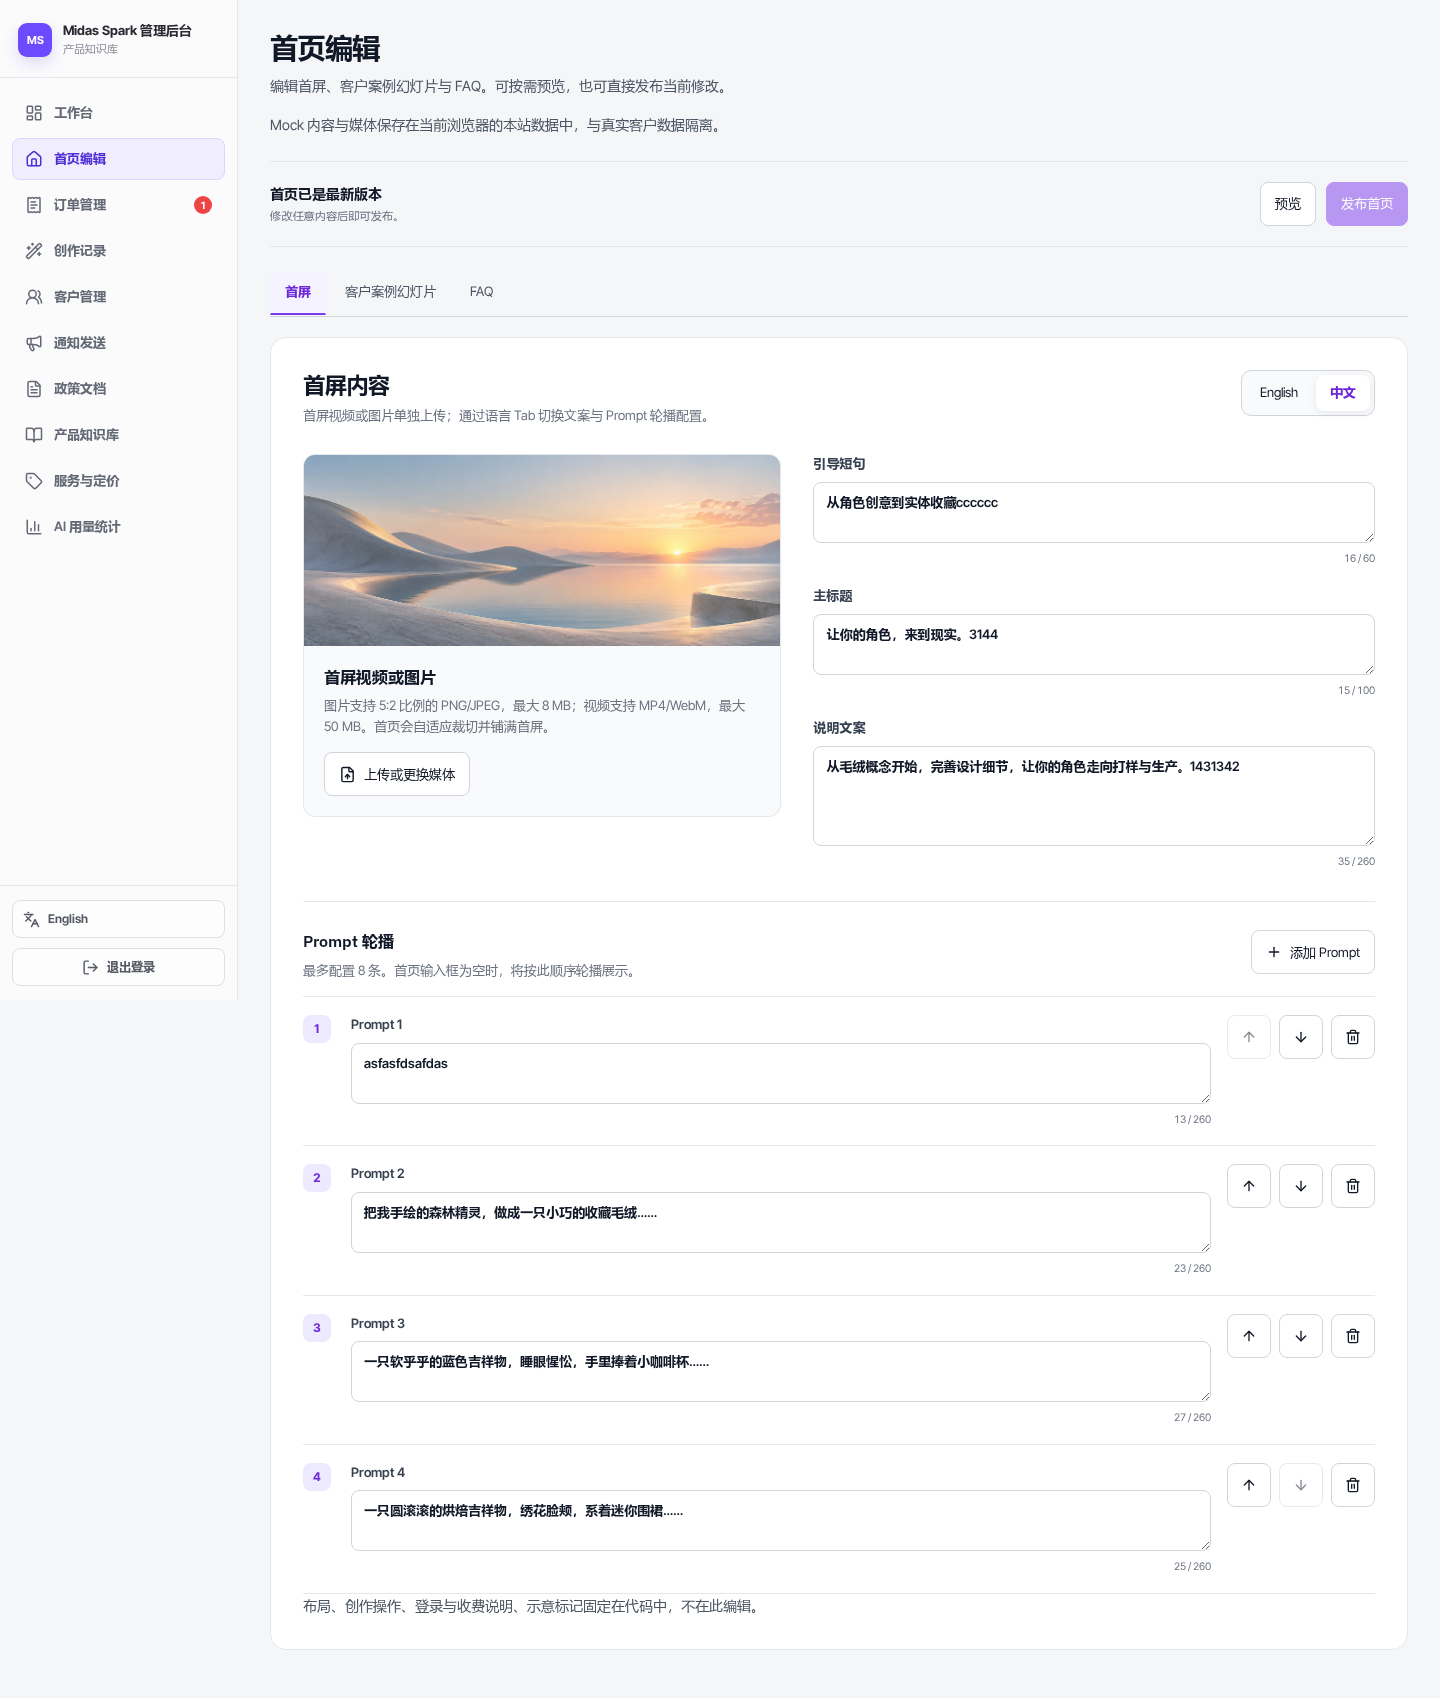The image size is (1440, 1698).
Task: Click the red badge on 订单管理
Action: click(x=203, y=205)
